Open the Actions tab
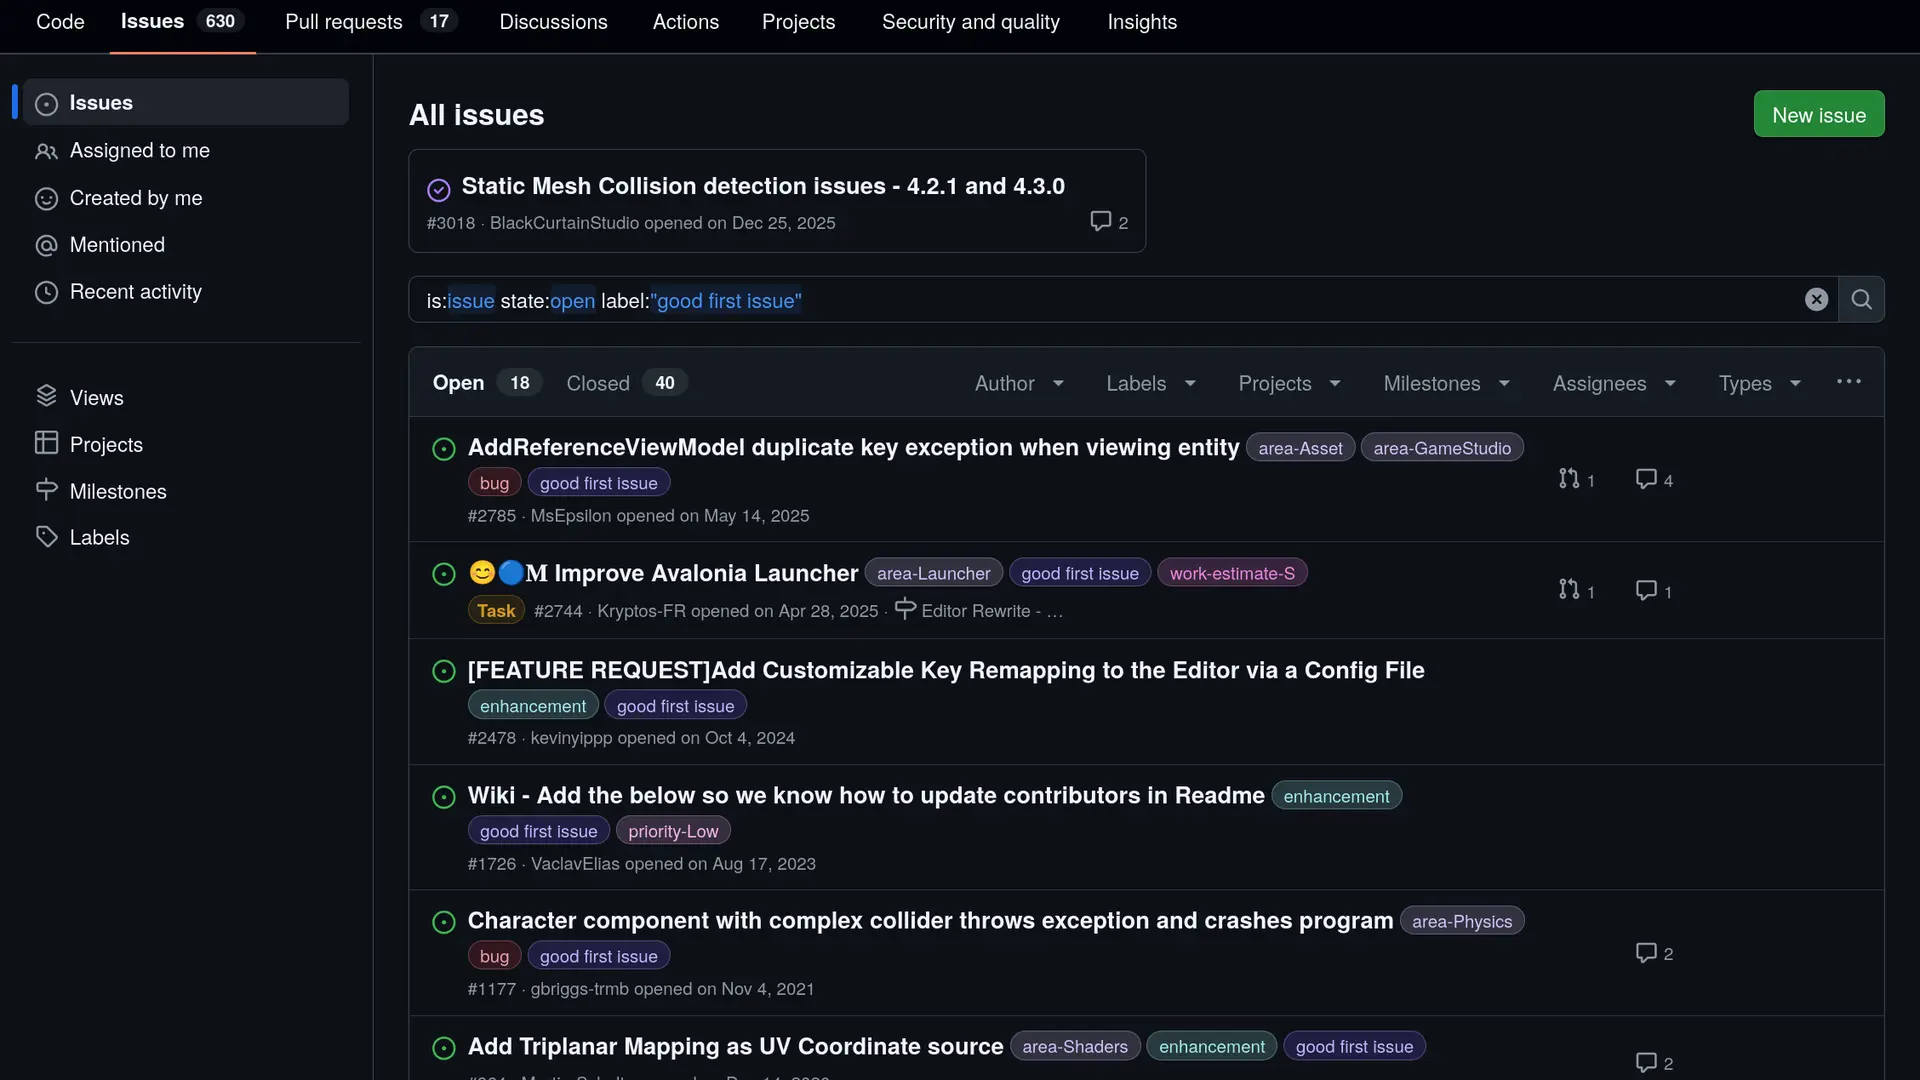 [x=685, y=22]
